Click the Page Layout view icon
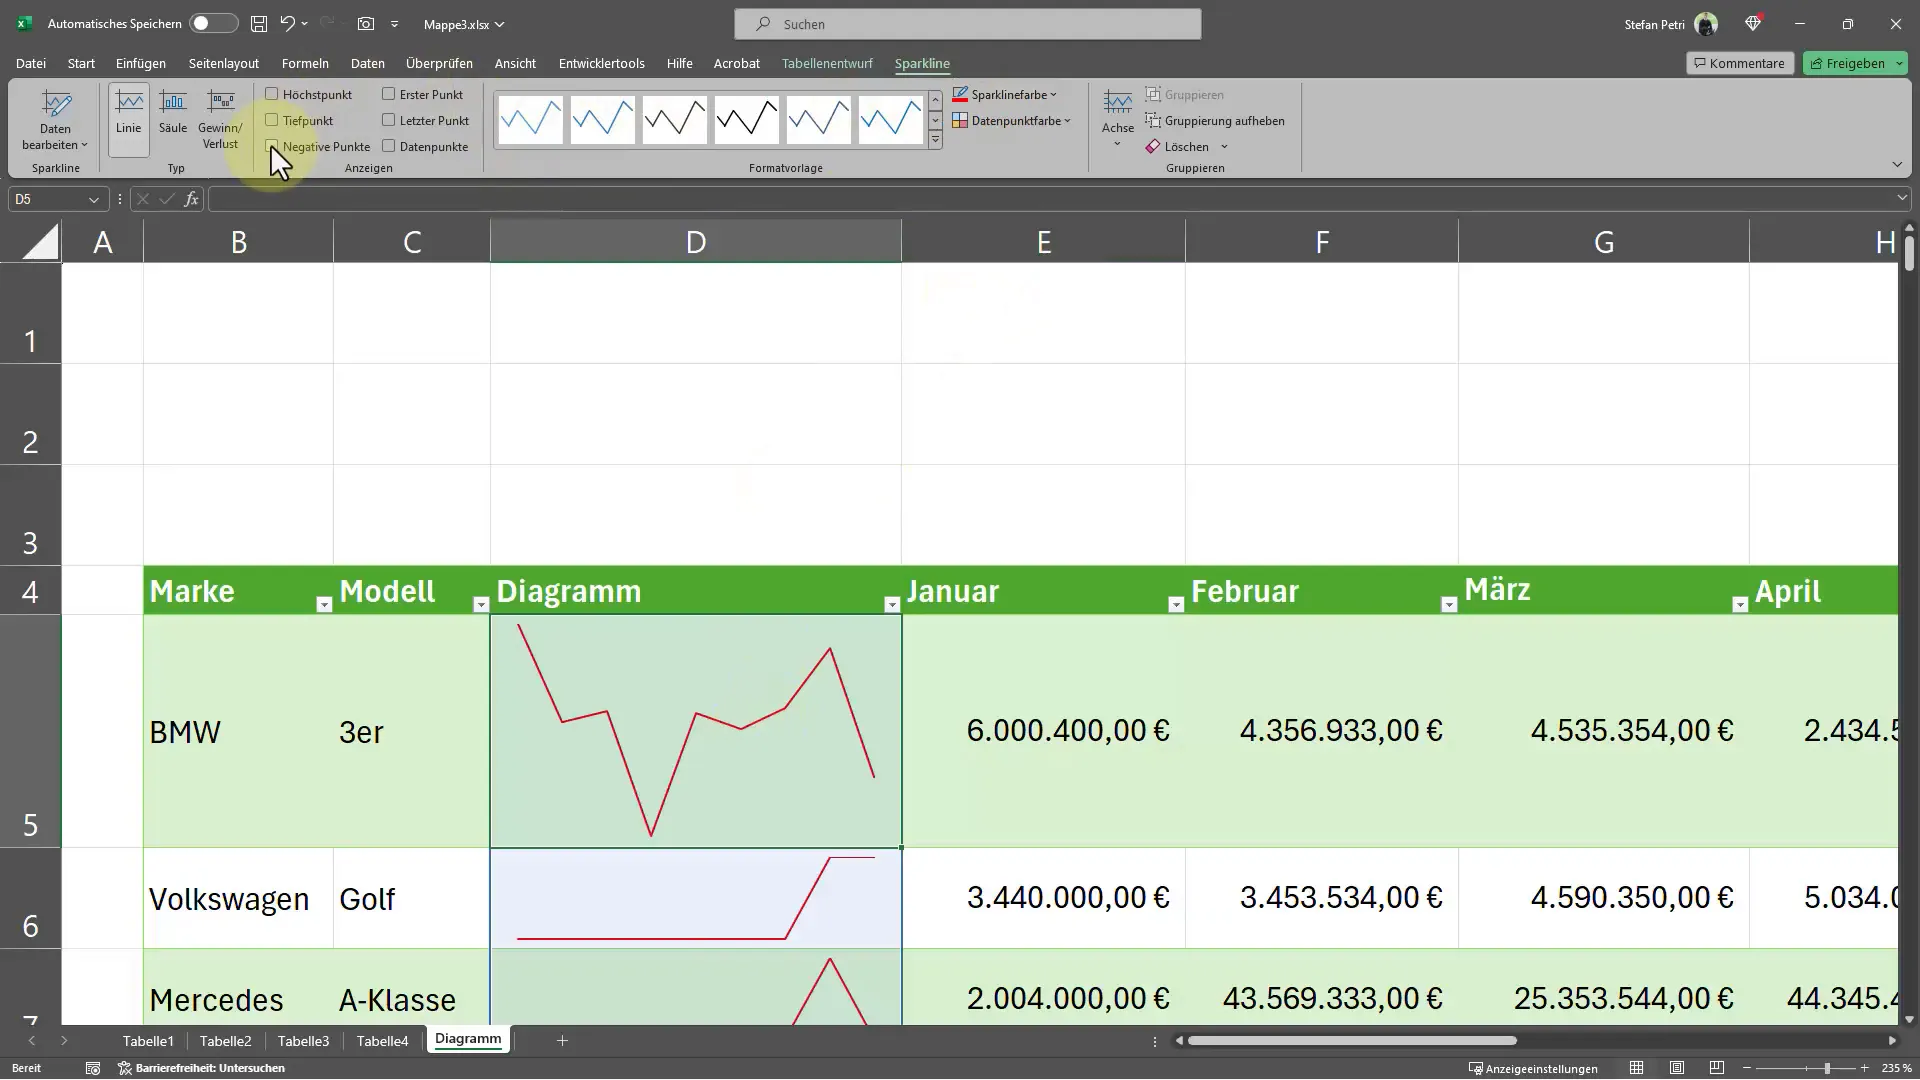1920x1080 pixels. point(1677,1068)
